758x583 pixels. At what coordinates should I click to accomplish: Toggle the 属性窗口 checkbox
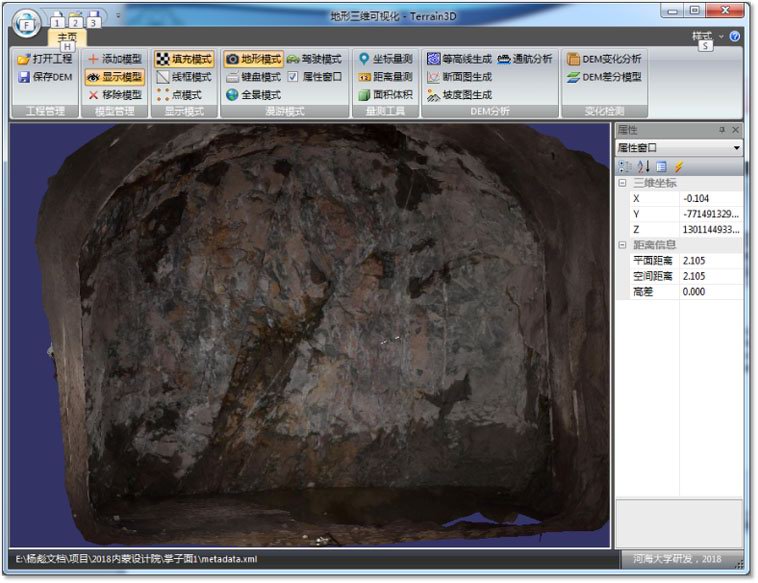coord(293,77)
